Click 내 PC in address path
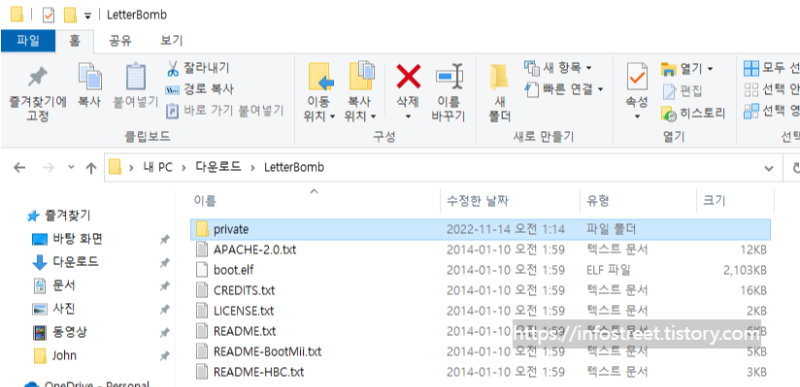Viewport: 800px width, 387px height. coord(158,167)
